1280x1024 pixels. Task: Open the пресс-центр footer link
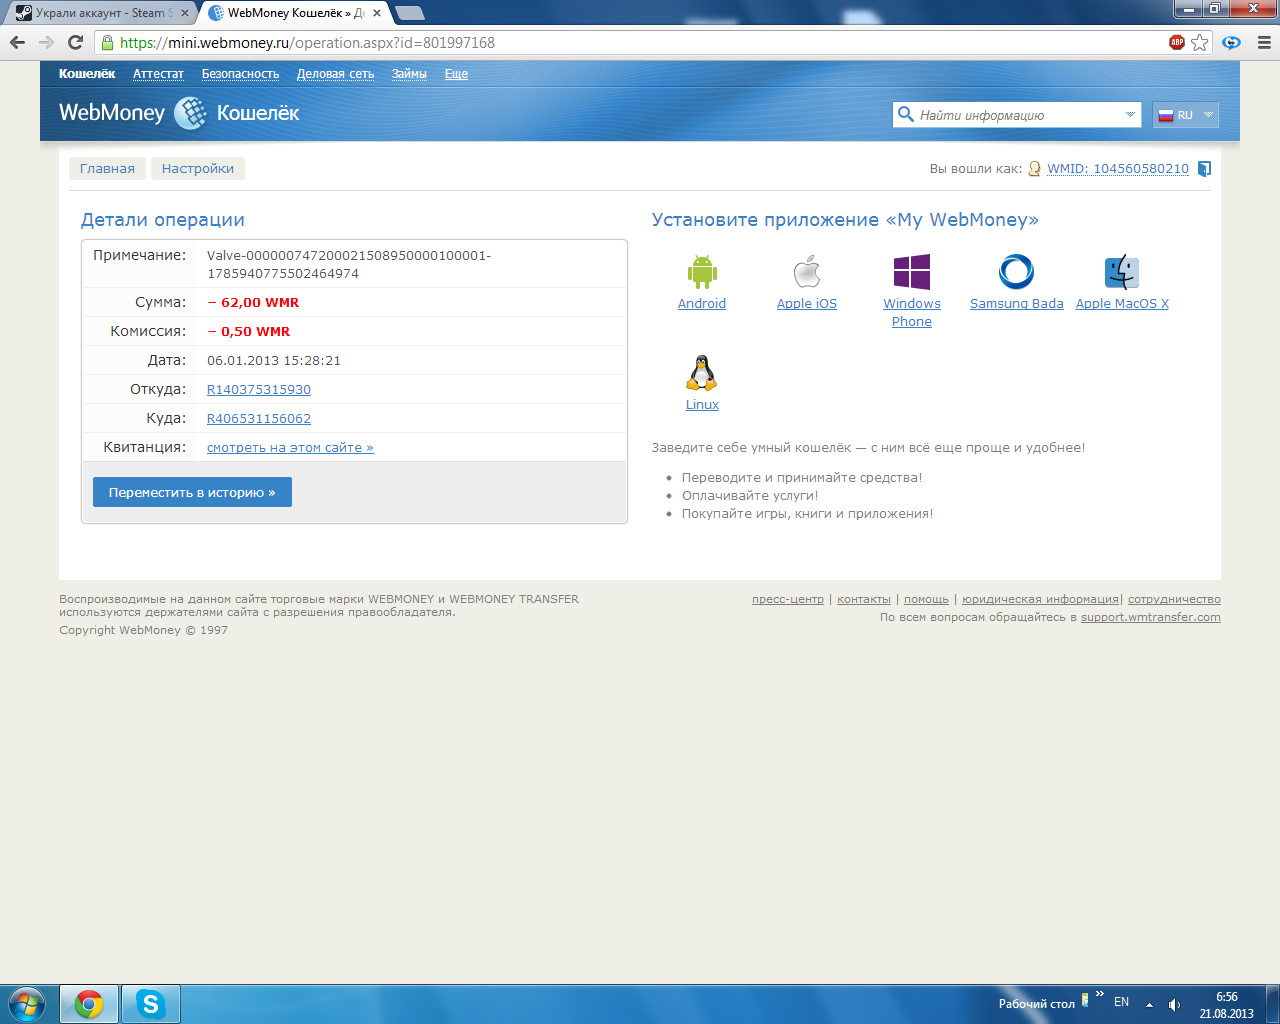coord(788,599)
